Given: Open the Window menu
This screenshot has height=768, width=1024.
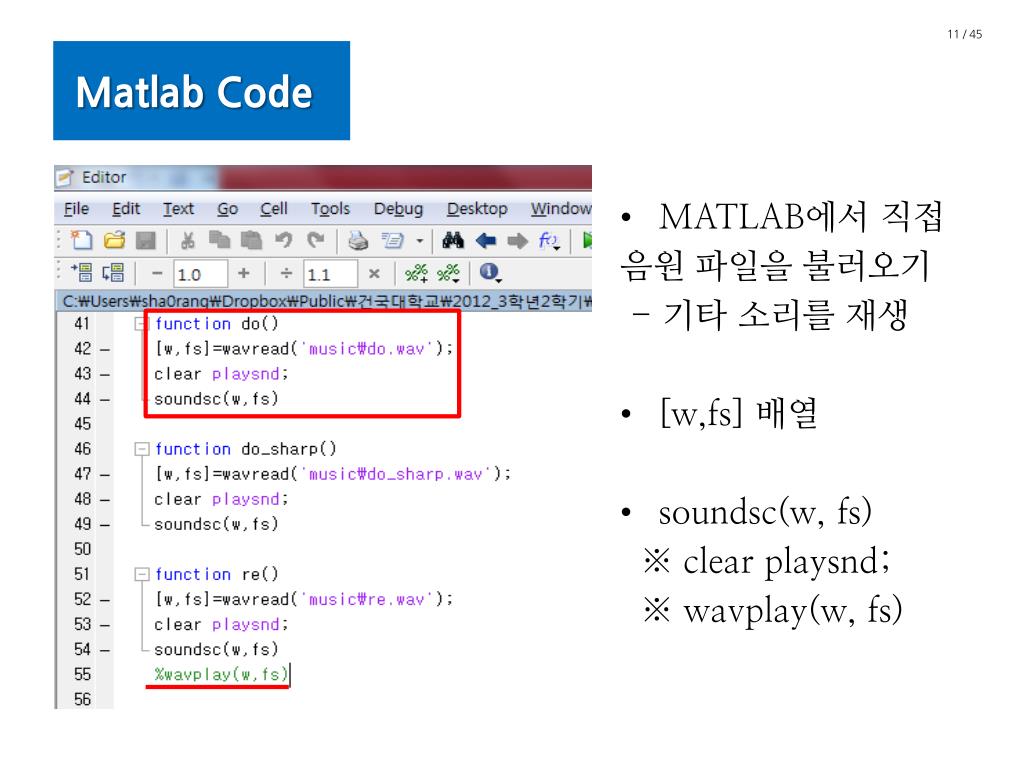Looking at the screenshot, I should pos(561,208).
